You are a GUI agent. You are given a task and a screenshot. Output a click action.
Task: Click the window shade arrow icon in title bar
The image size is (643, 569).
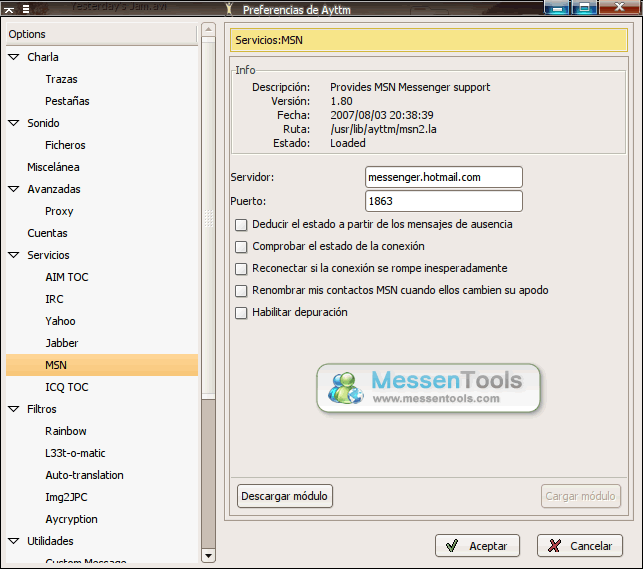9,9
